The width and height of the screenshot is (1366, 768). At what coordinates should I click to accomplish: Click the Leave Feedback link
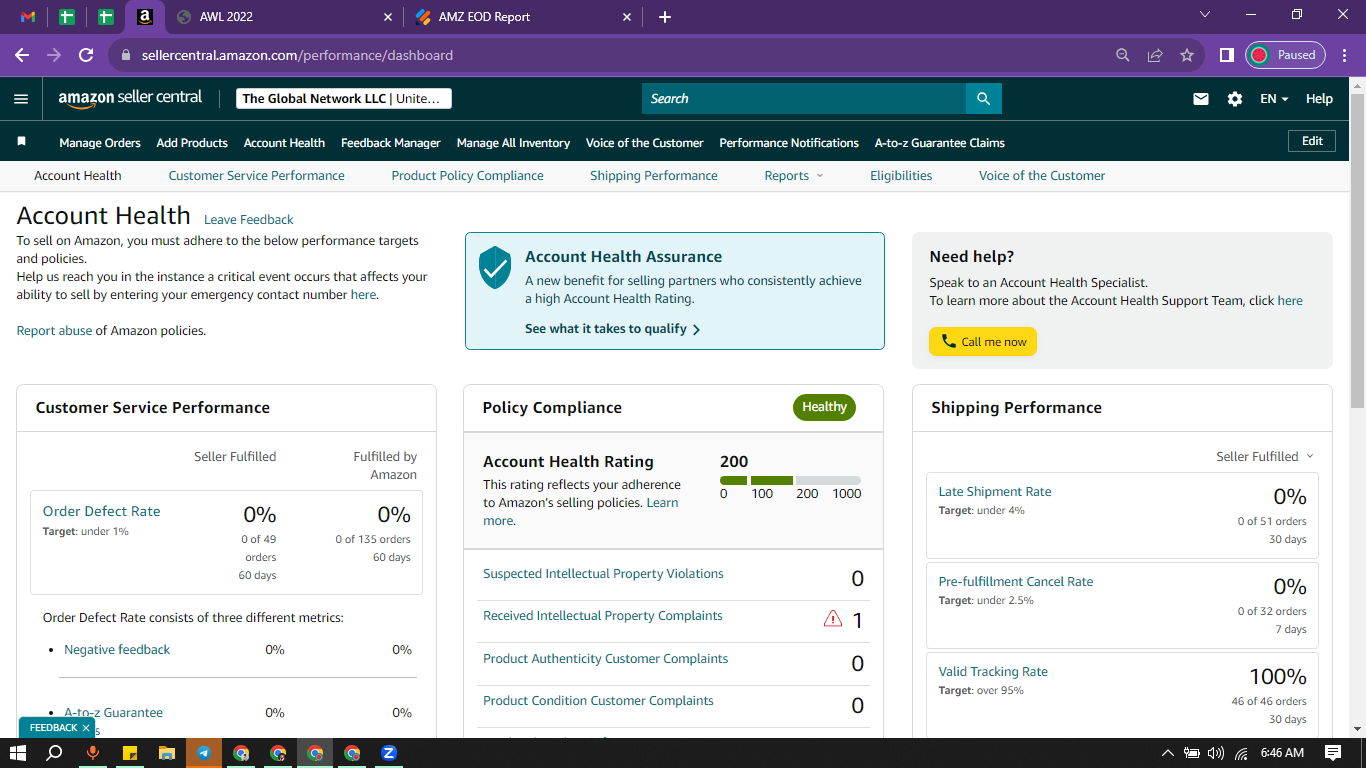coord(249,219)
